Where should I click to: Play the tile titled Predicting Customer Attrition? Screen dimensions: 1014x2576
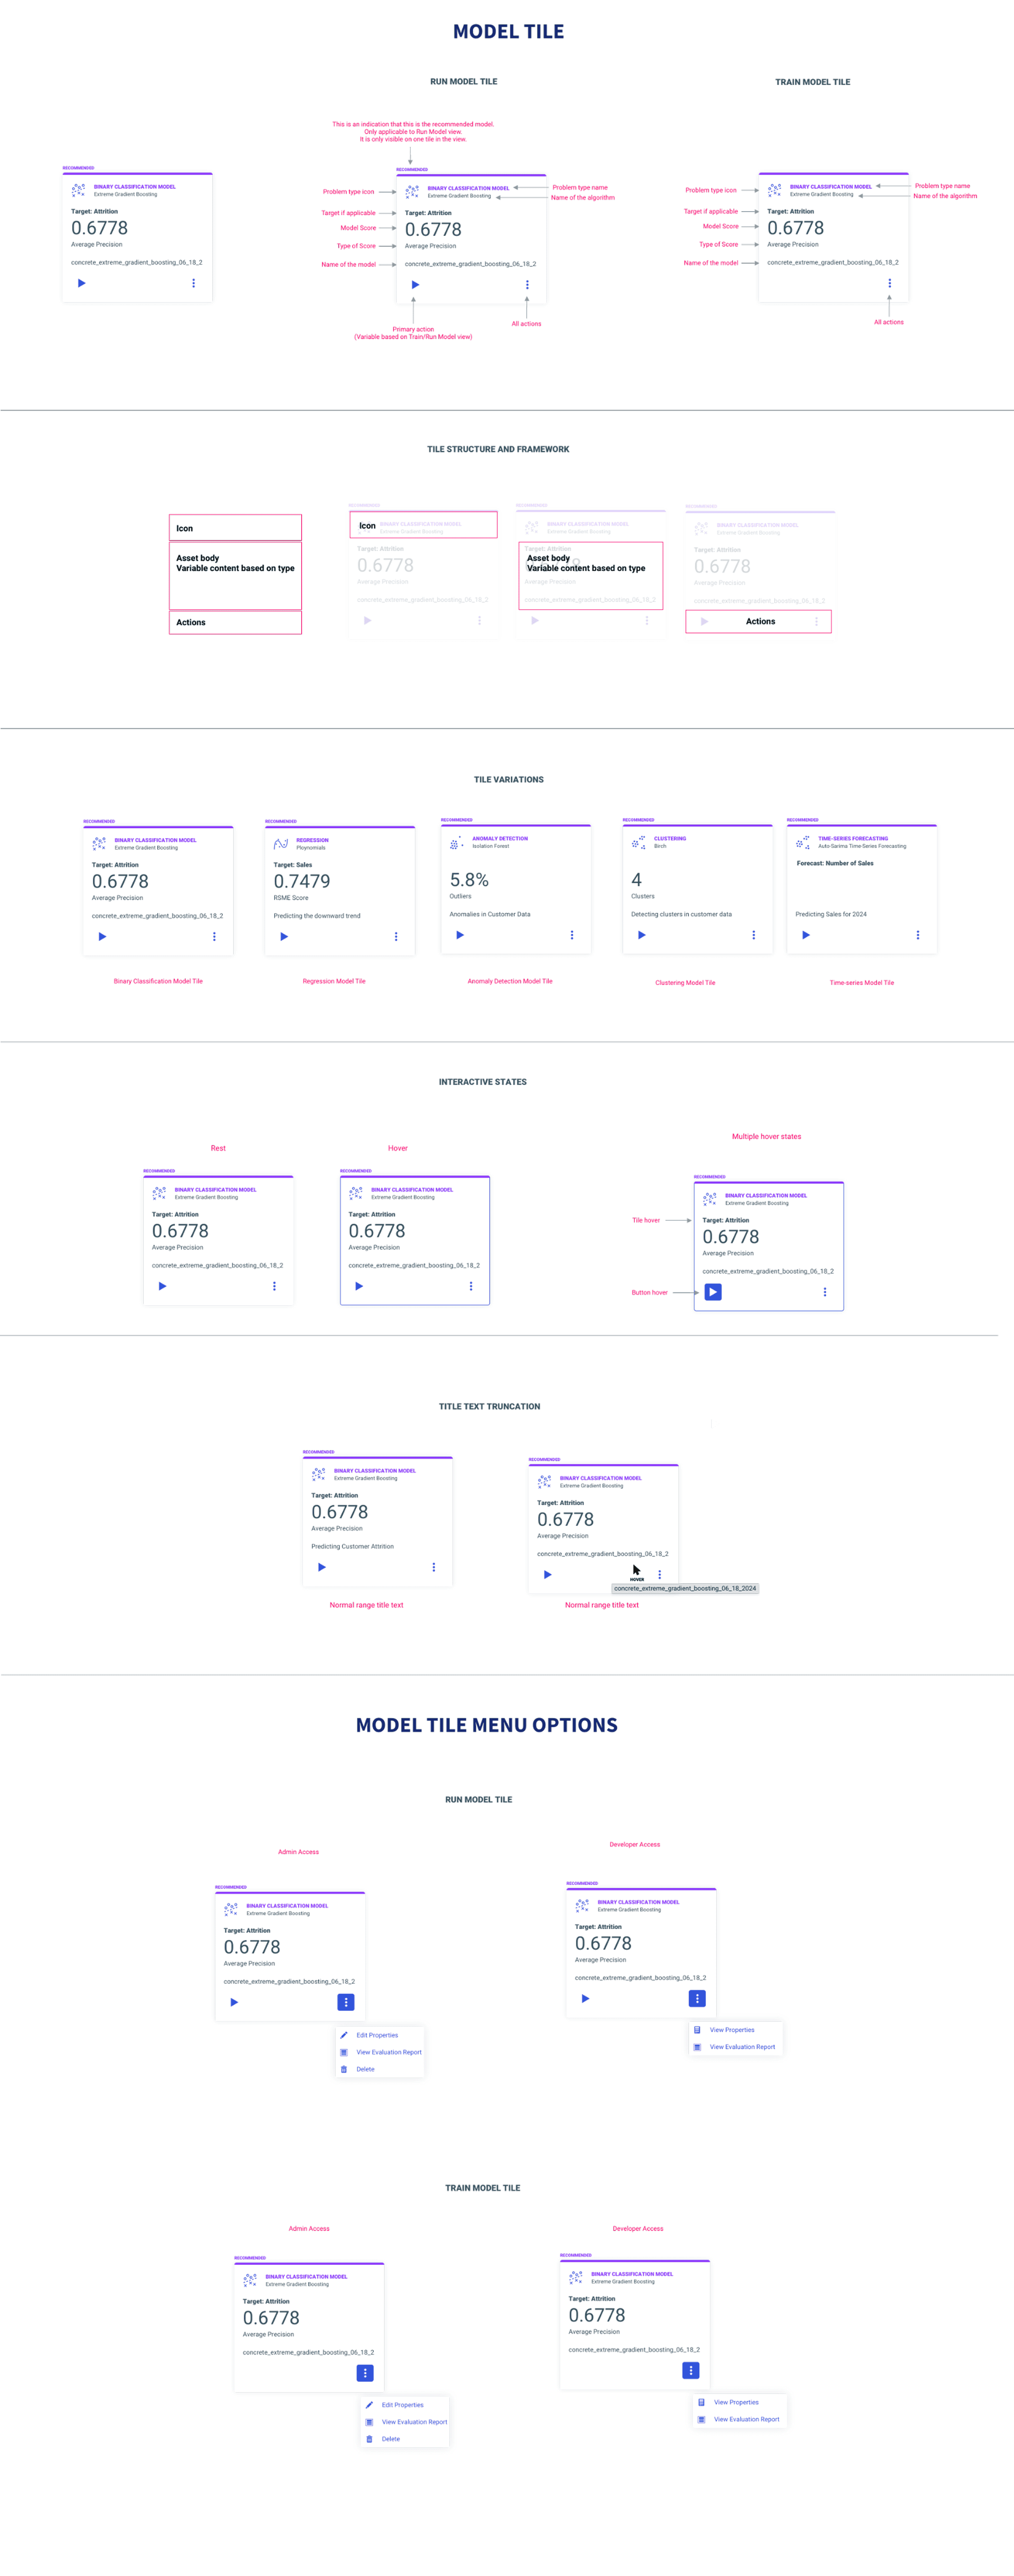coord(322,1567)
